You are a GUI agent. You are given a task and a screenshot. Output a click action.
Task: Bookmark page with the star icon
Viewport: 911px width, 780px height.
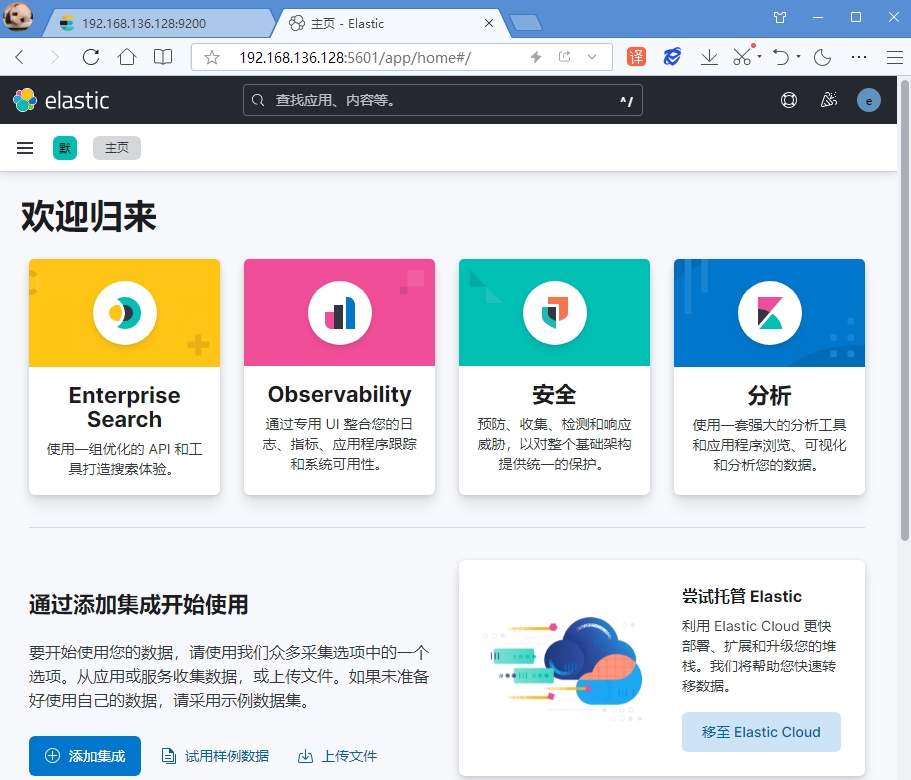click(212, 58)
